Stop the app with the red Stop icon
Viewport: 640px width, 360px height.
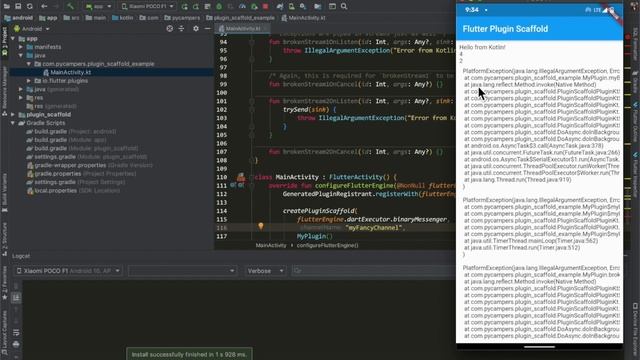(266, 6)
